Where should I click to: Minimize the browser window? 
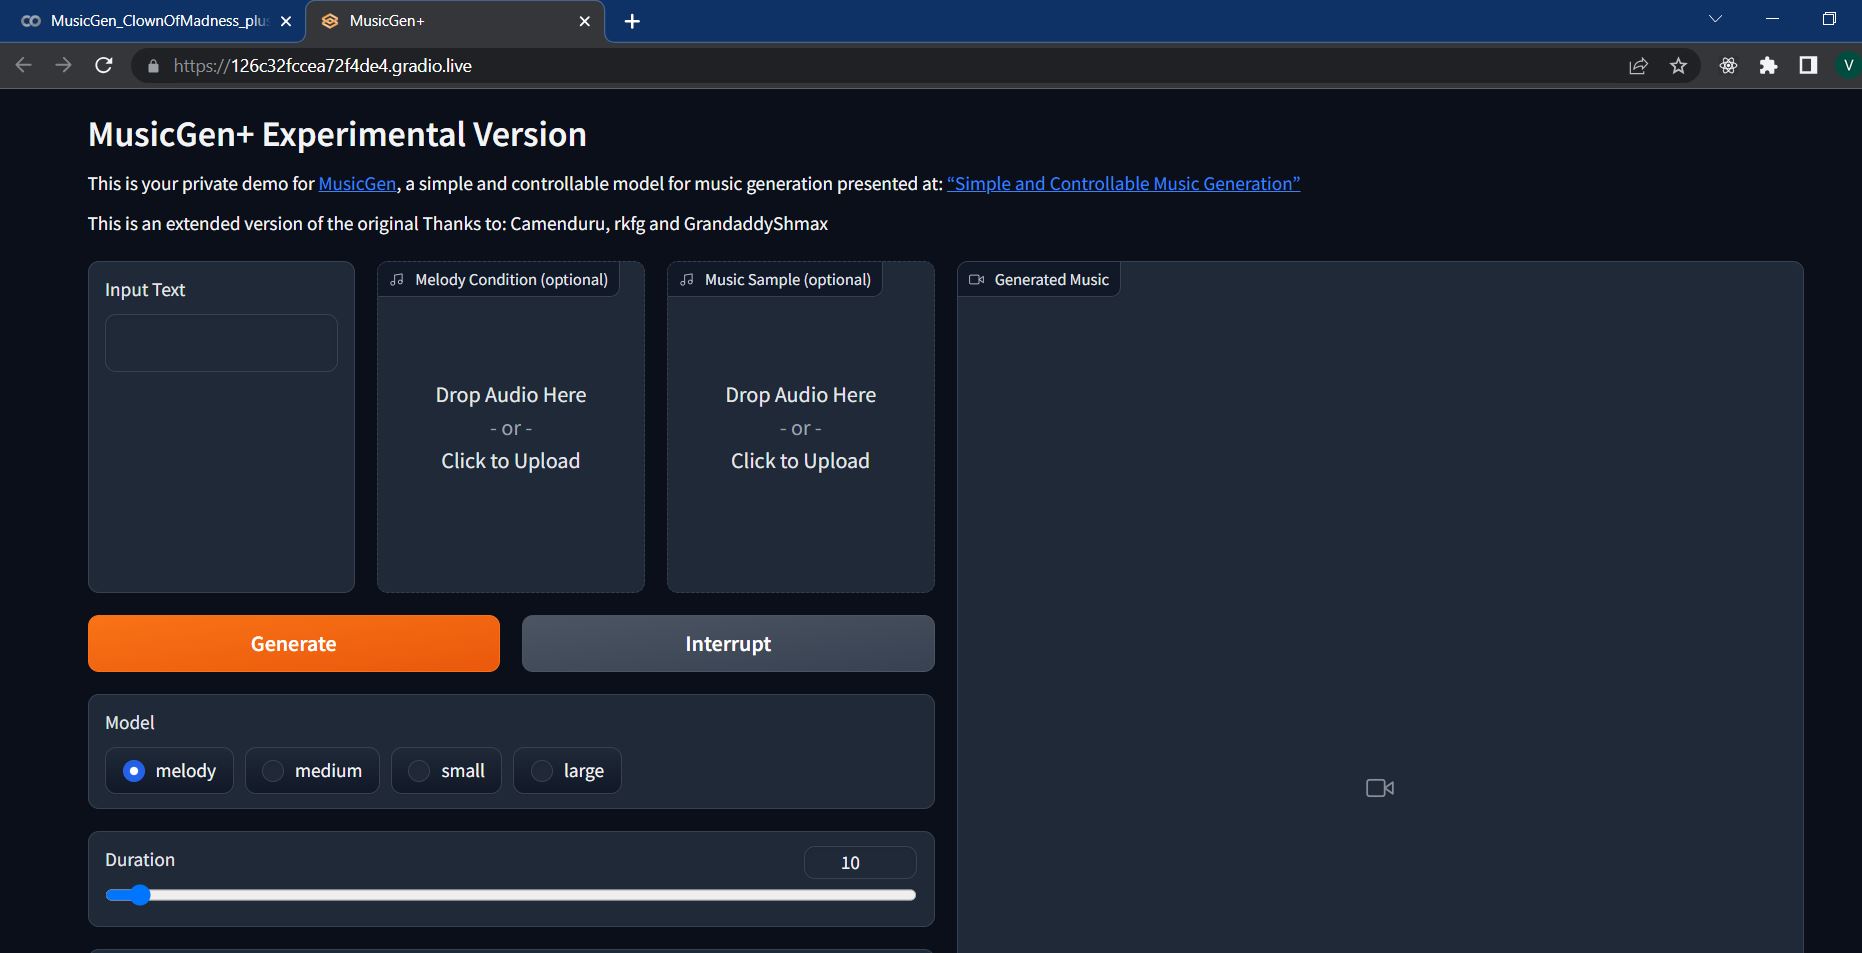pyautogui.click(x=1773, y=19)
